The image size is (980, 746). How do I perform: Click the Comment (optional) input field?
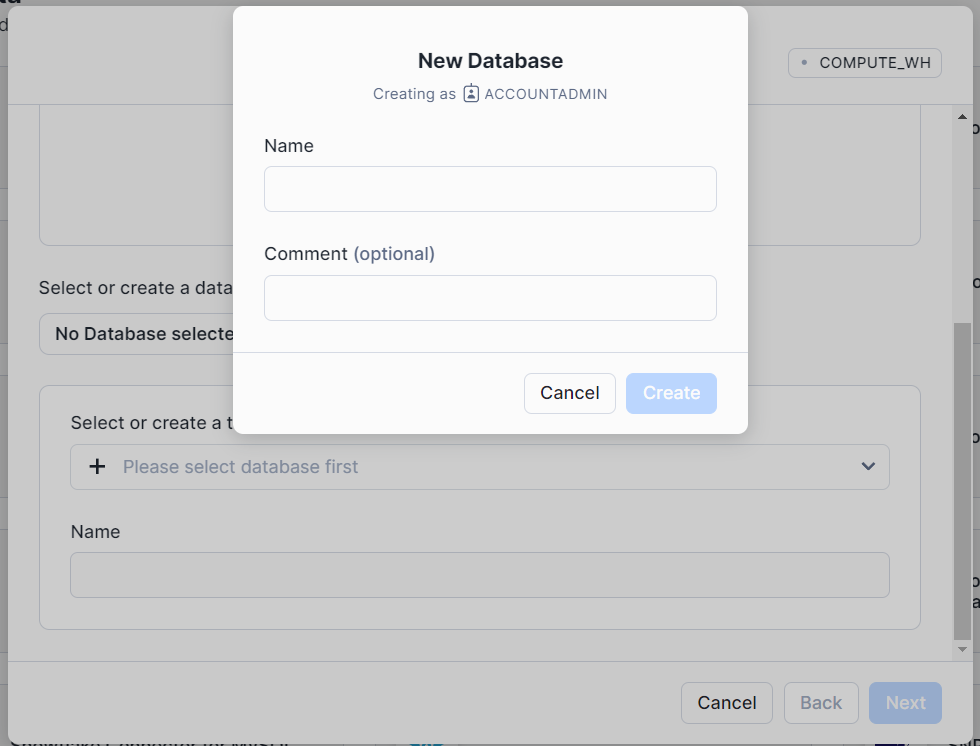(x=490, y=298)
